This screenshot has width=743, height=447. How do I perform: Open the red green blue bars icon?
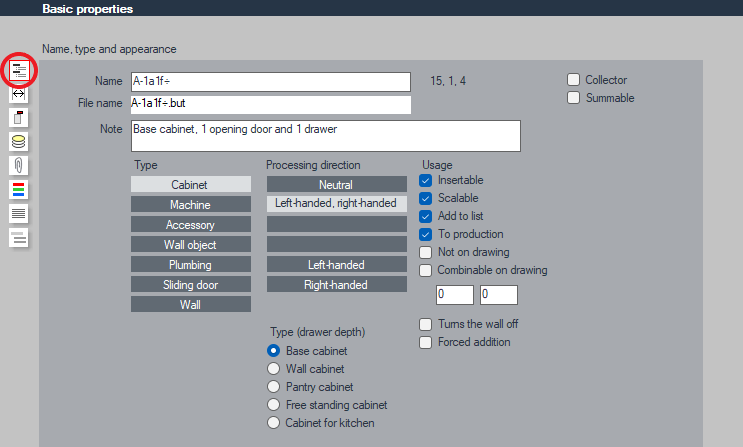tap(18, 190)
